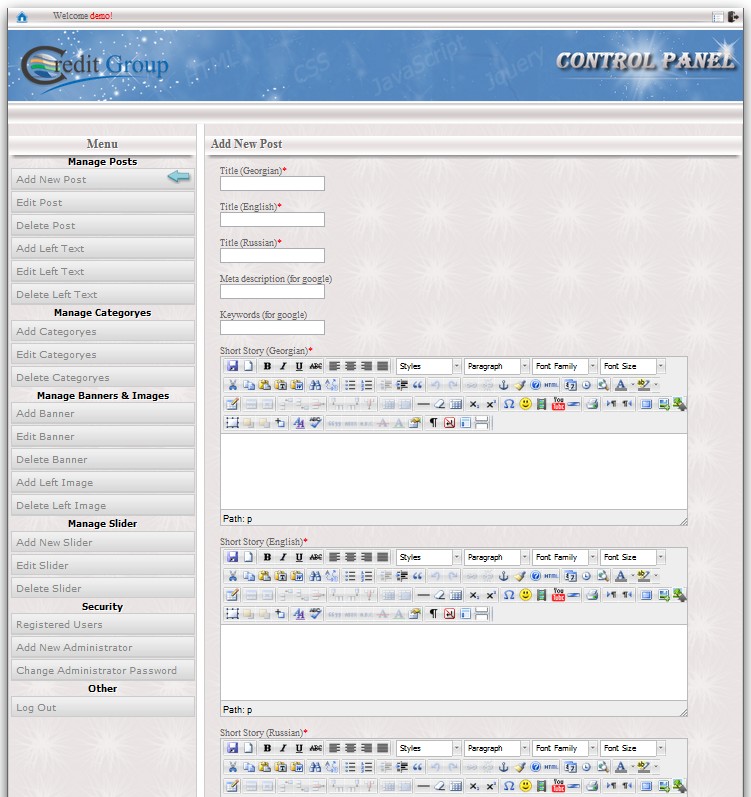The width and height of the screenshot is (751, 797).
Task: Toggle italic in the English story editor
Action: click(x=283, y=557)
